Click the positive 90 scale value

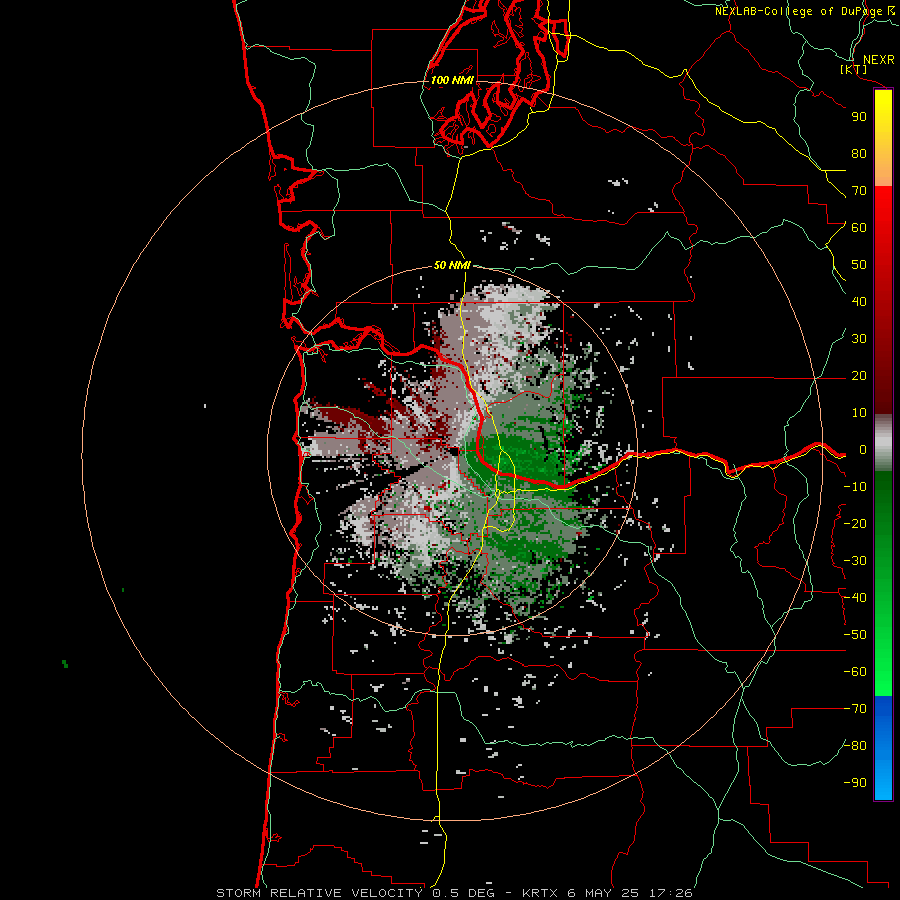(859, 117)
